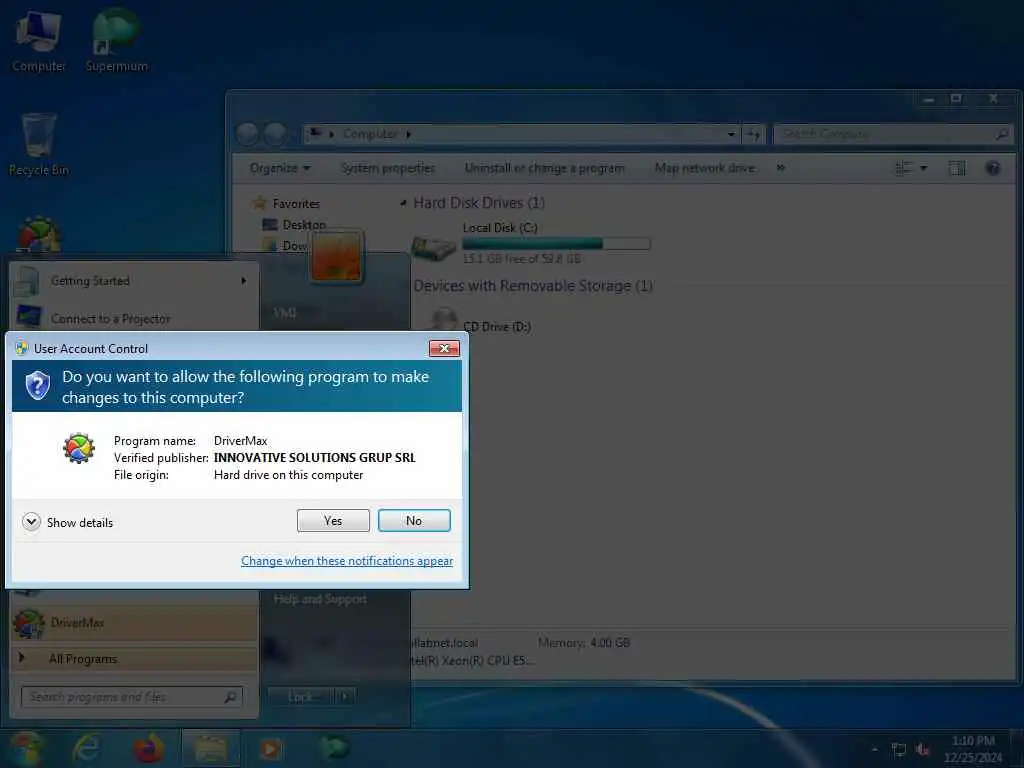Click the User Account Control title shield icon

click(22, 348)
